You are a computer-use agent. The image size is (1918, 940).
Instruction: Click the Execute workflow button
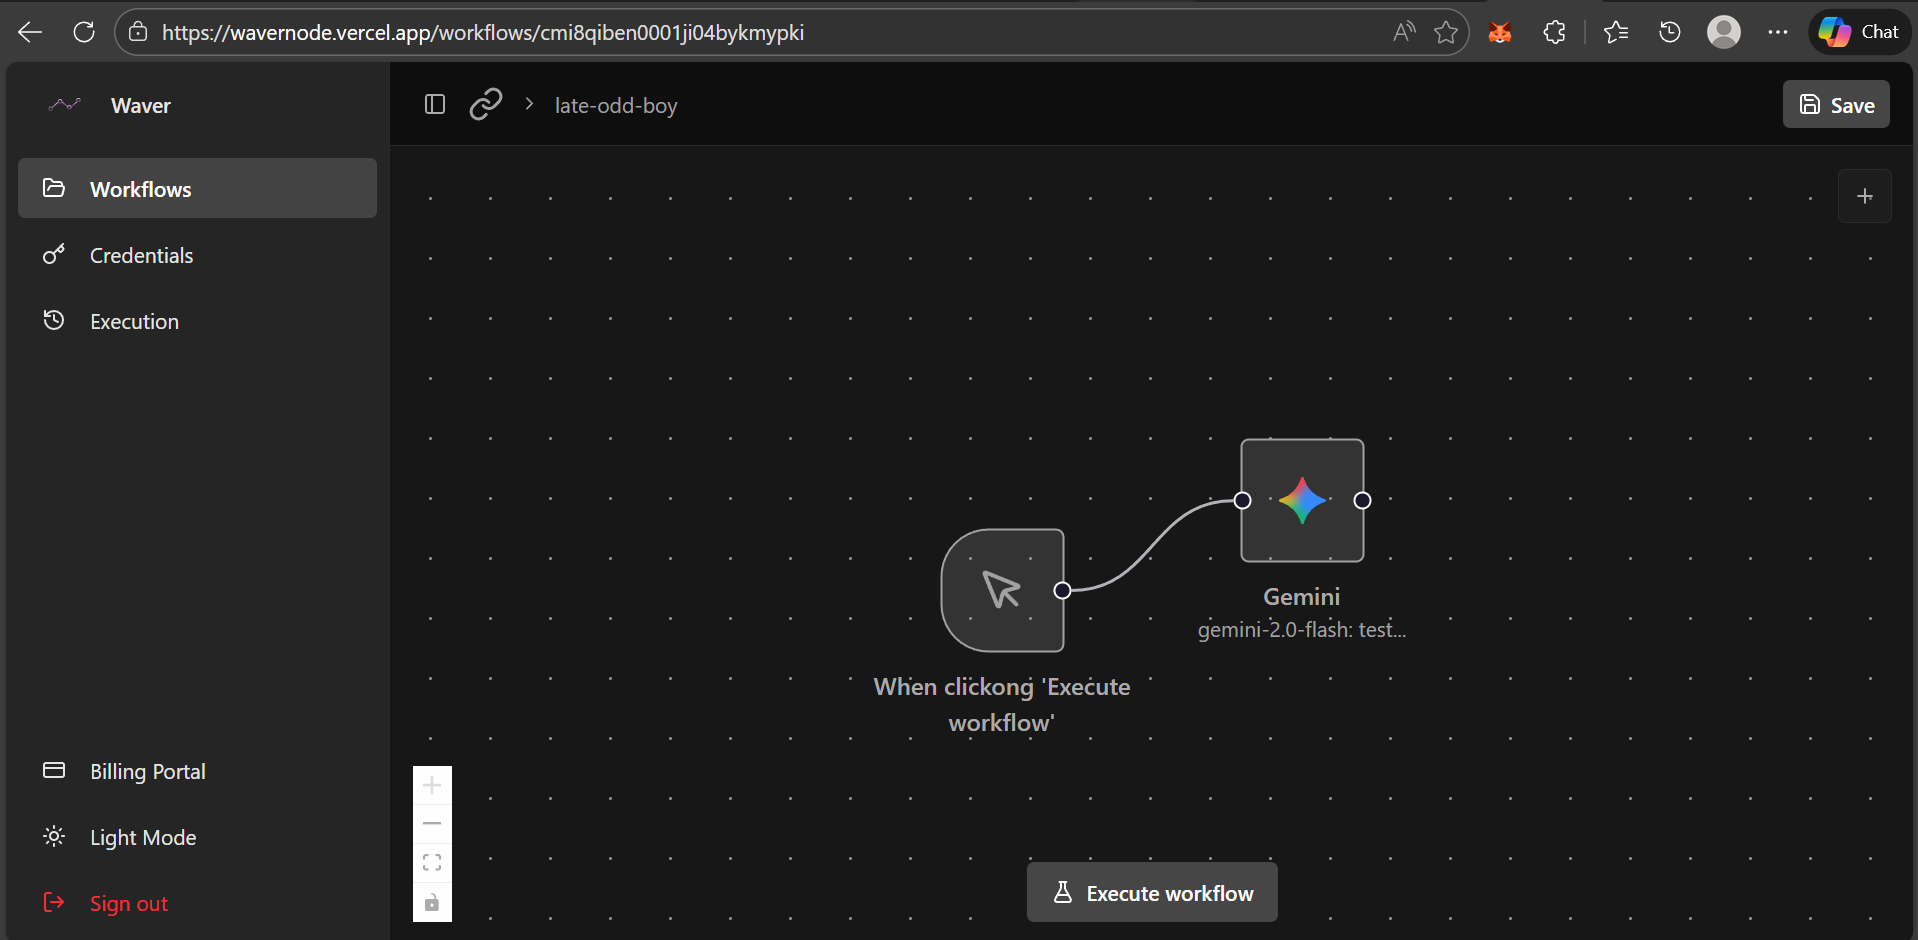(1151, 892)
